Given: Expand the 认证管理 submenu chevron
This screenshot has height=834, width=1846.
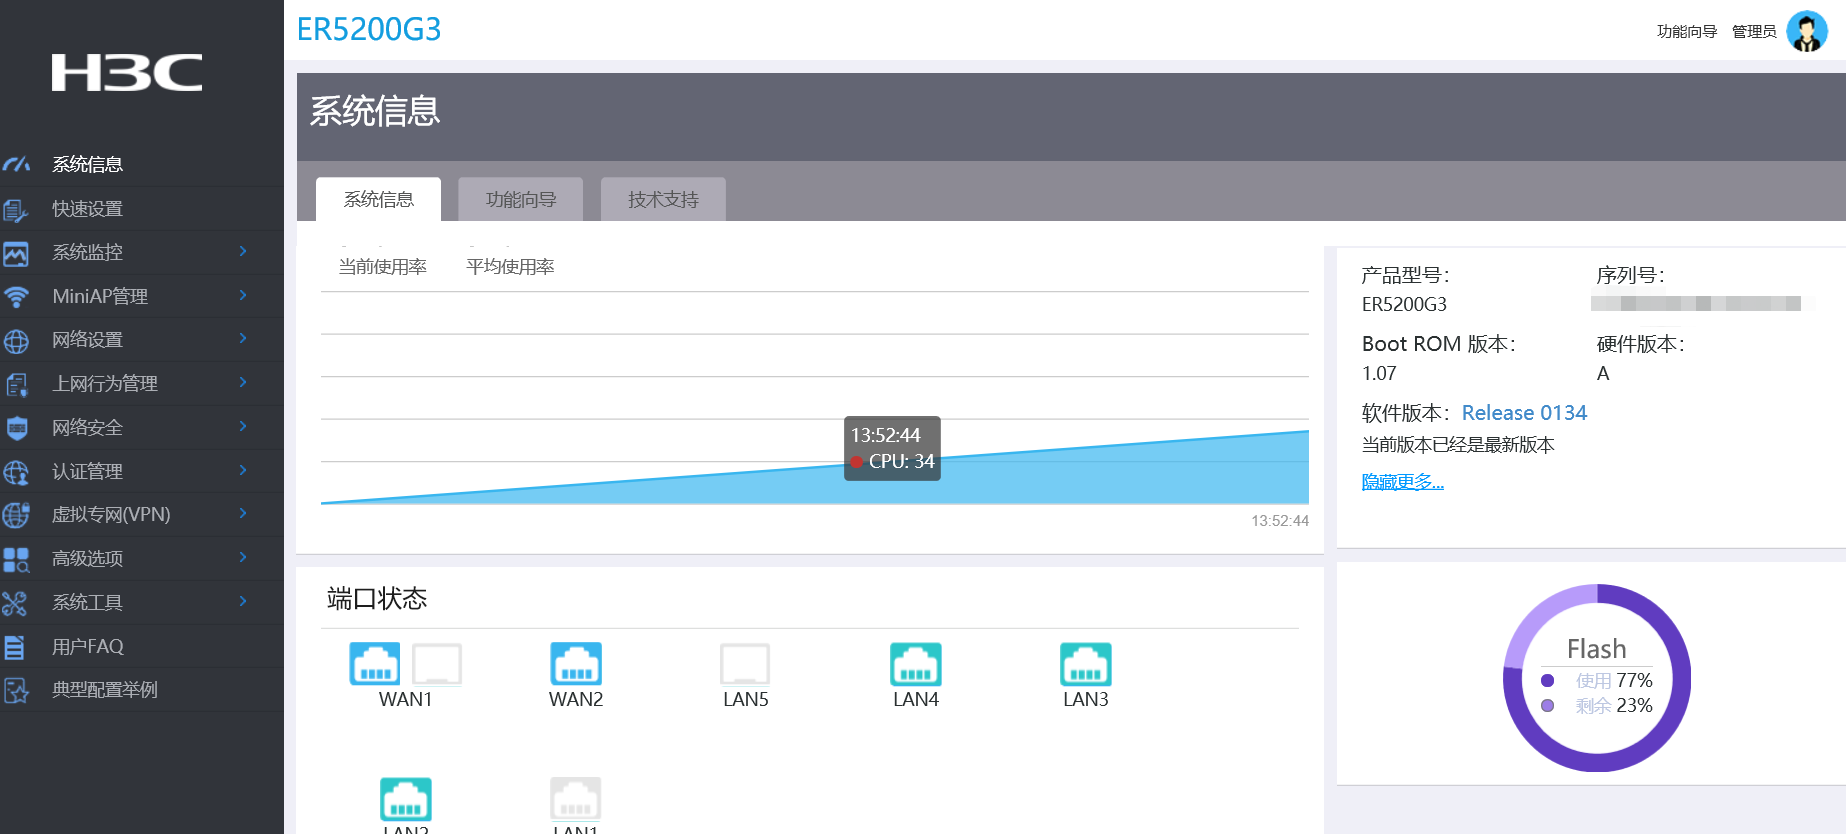Looking at the screenshot, I should tap(243, 470).
